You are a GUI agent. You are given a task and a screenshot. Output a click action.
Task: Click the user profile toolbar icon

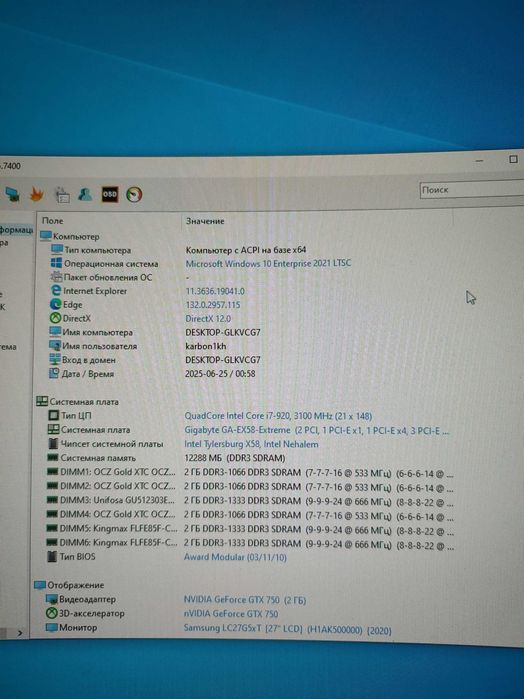click(85, 194)
